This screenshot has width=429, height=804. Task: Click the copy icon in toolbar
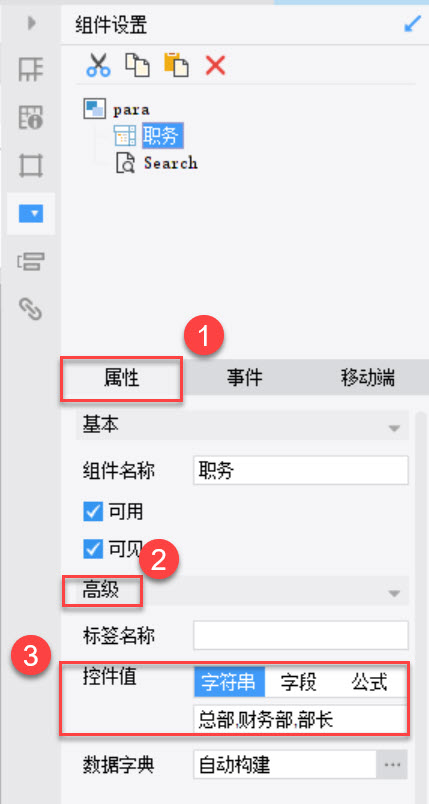click(137, 65)
